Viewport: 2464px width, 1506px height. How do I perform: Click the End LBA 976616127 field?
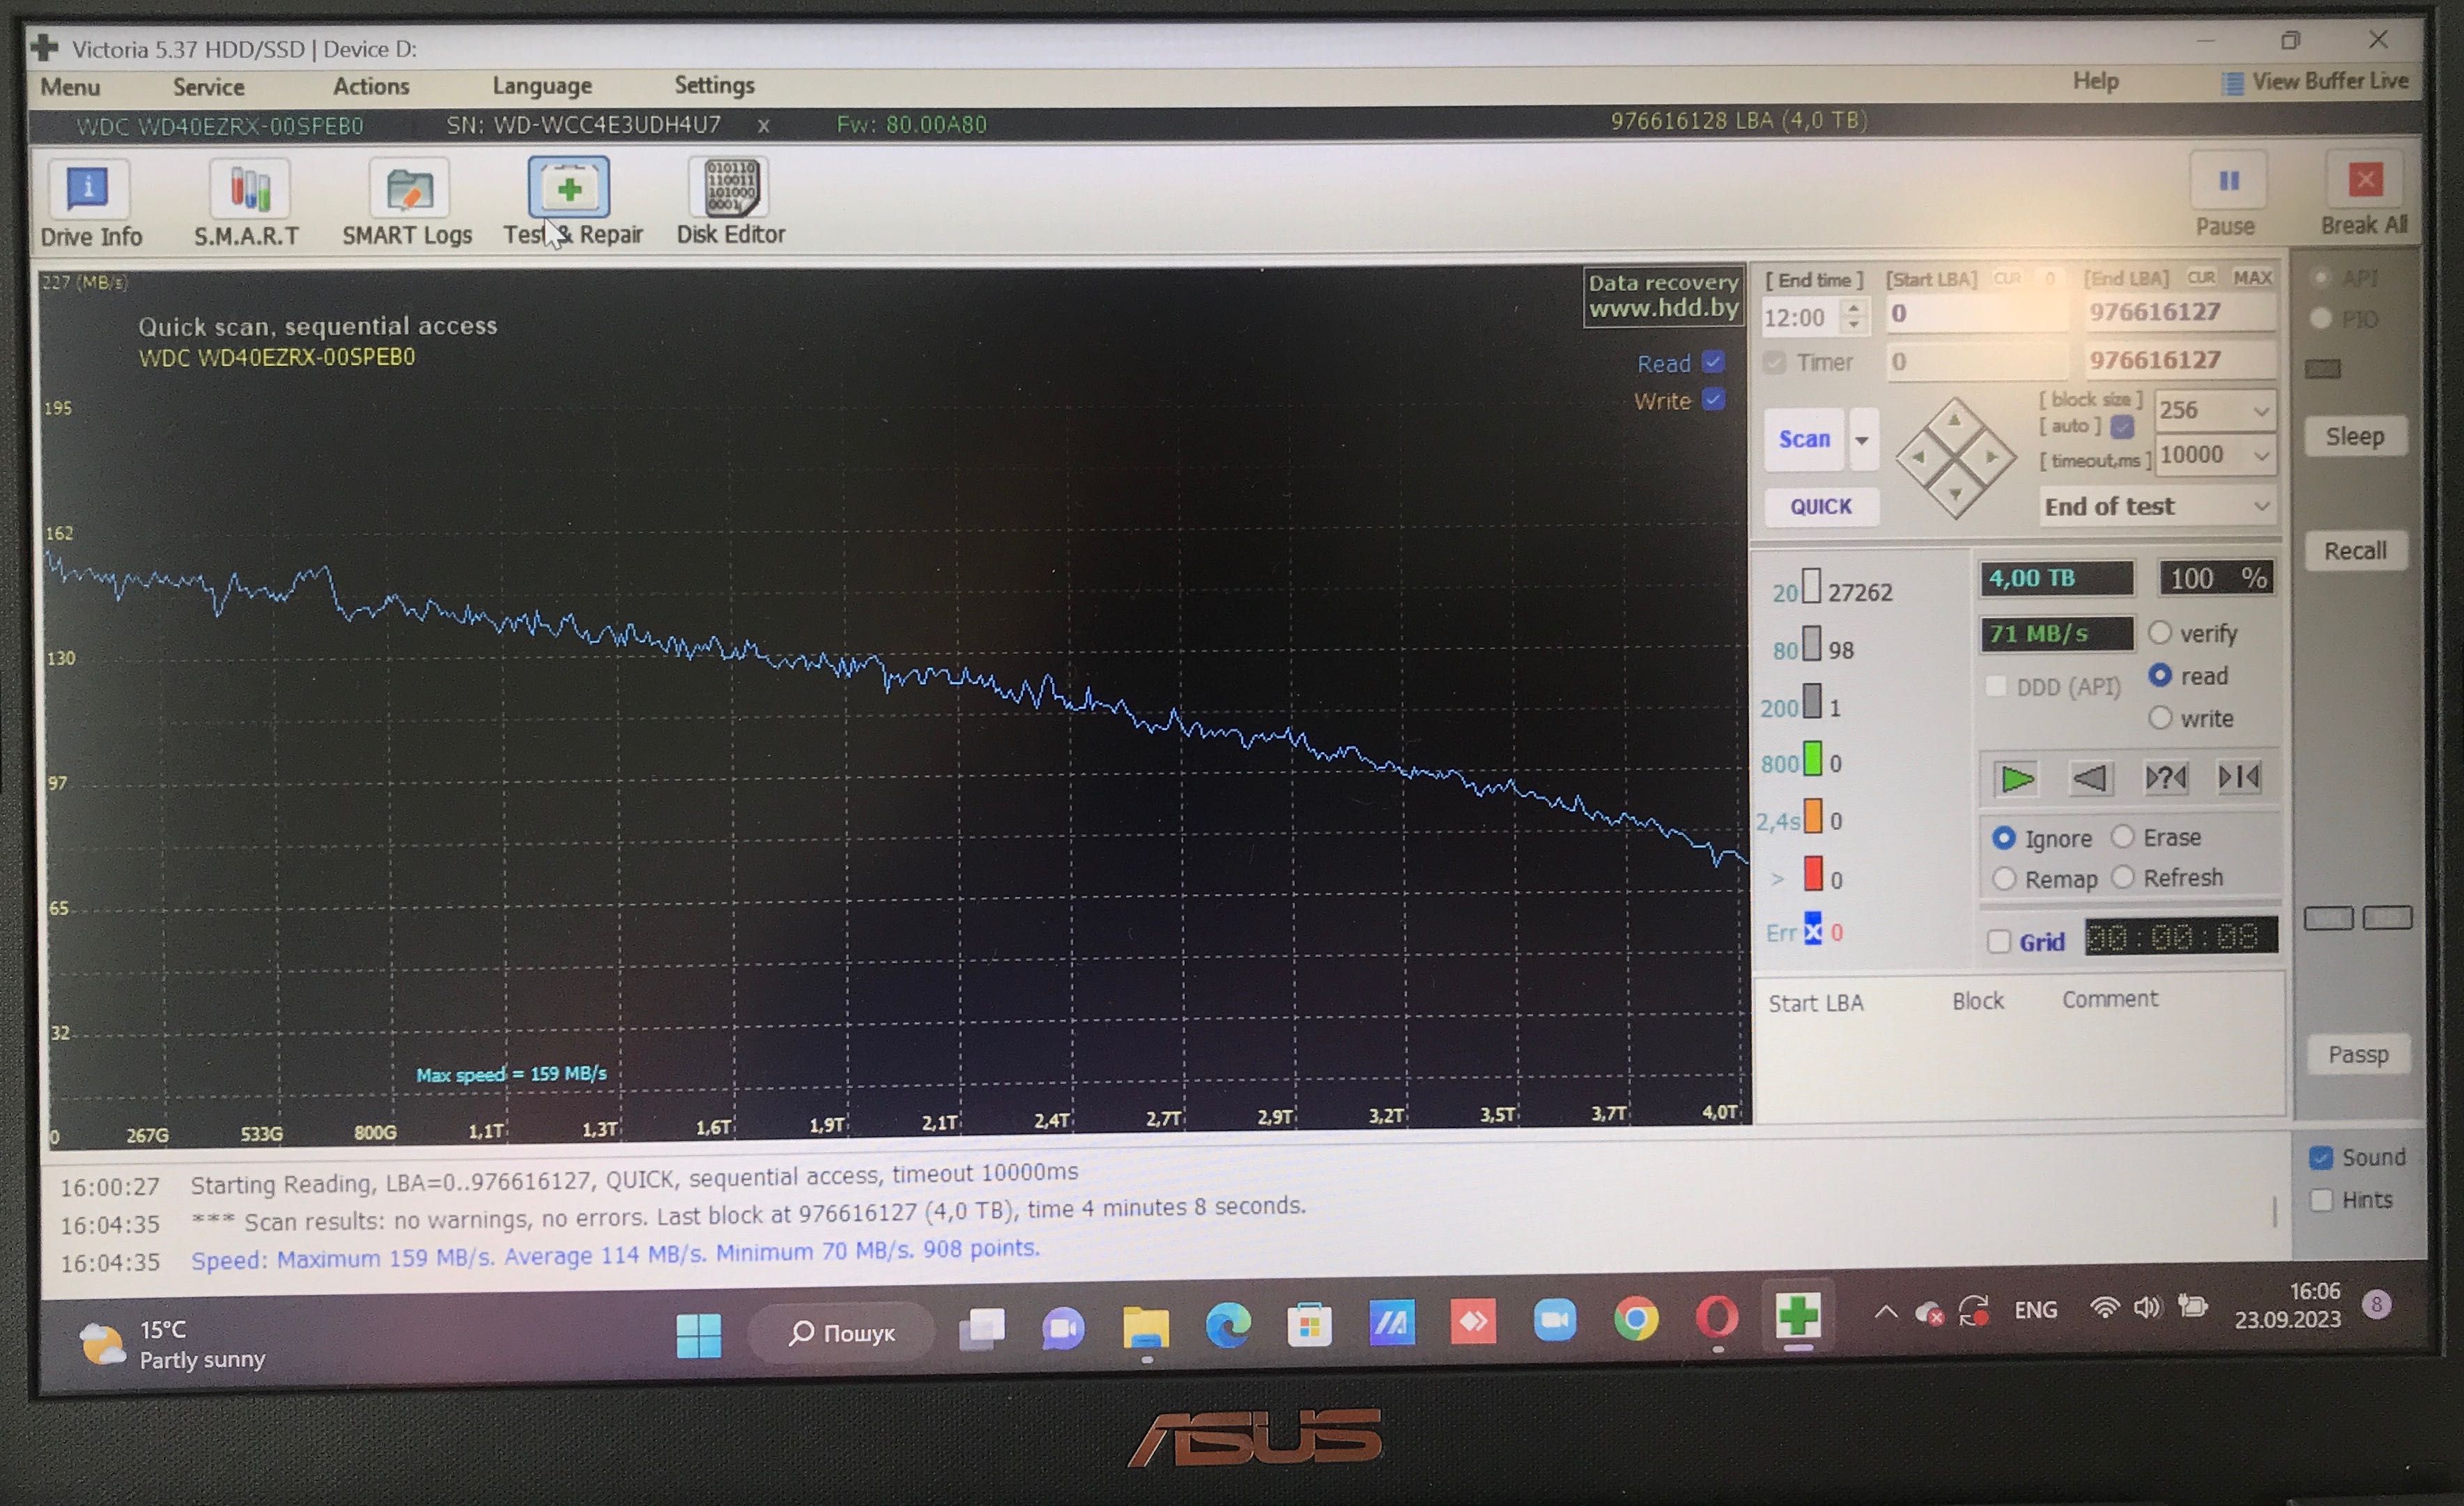coord(2180,312)
